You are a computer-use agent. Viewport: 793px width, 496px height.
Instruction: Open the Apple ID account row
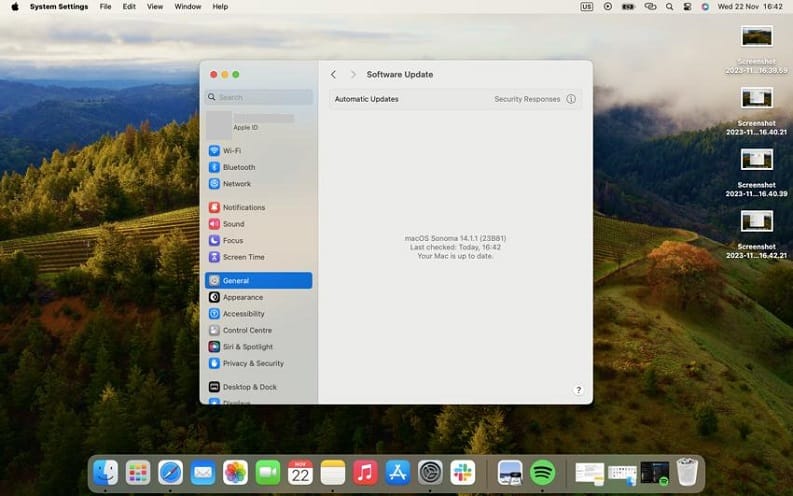258,124
